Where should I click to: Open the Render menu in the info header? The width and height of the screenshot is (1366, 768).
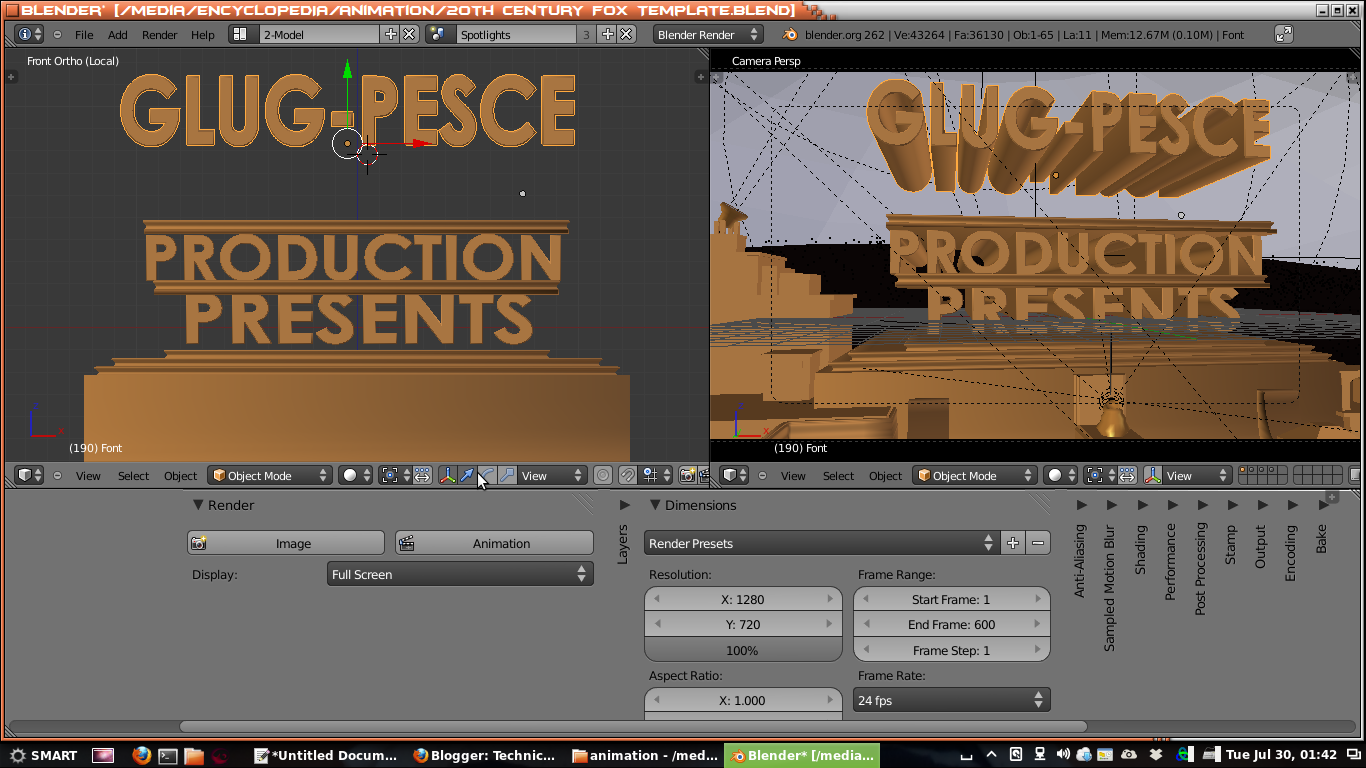[x=160, y=34]
